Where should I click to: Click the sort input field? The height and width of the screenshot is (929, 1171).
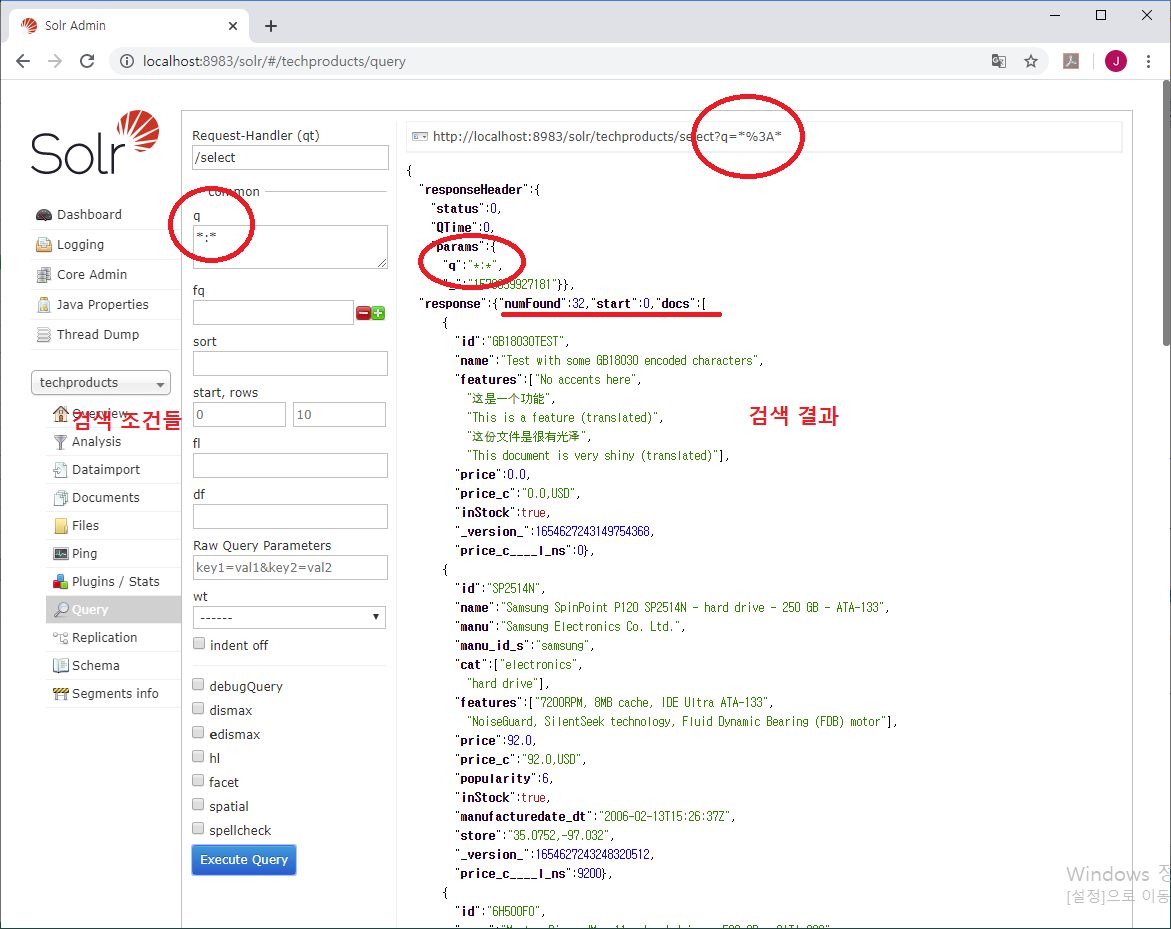coord(291,364)
